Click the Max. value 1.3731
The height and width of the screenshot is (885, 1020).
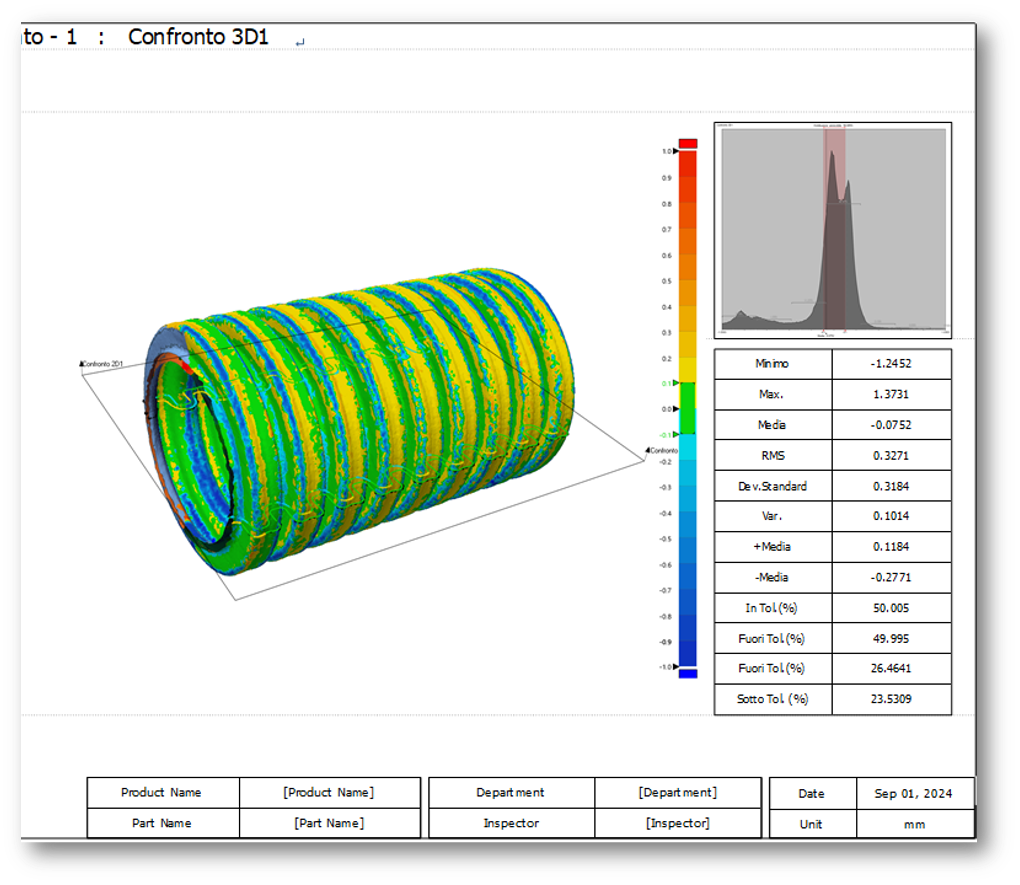click(x=890, y=395)
